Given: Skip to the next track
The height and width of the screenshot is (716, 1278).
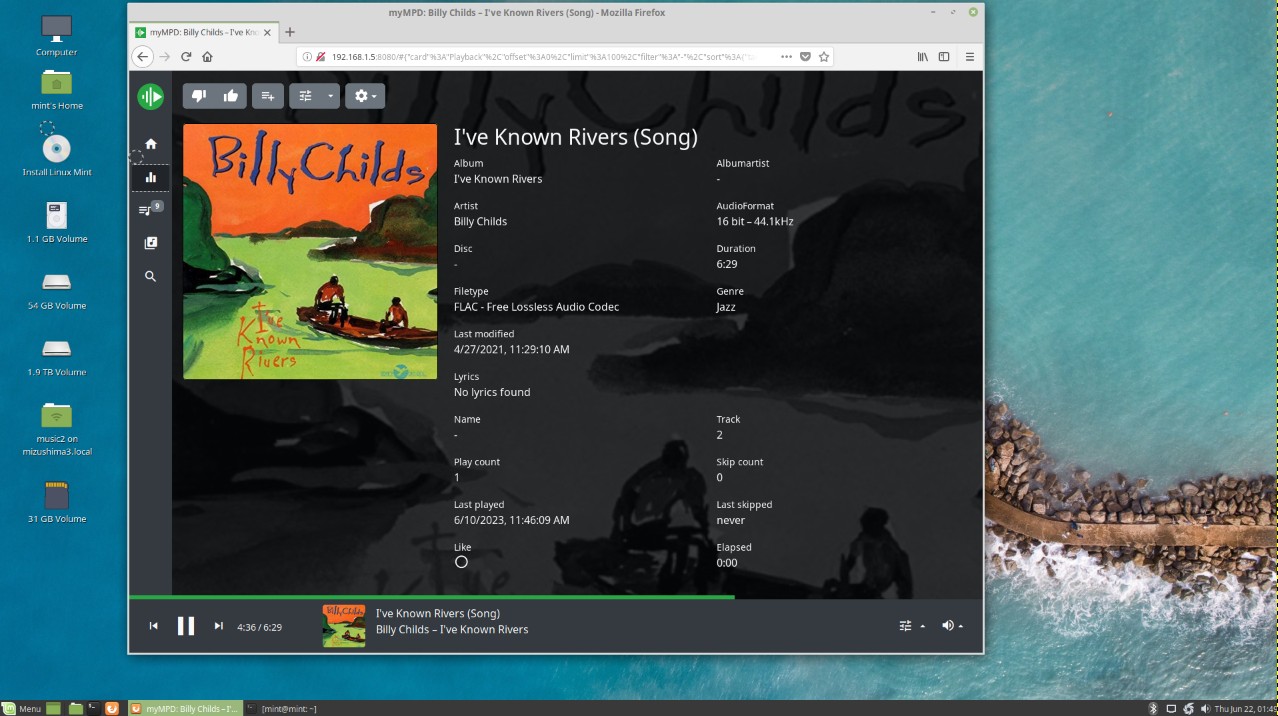Looking at the screenshot, I should (218, 626).
